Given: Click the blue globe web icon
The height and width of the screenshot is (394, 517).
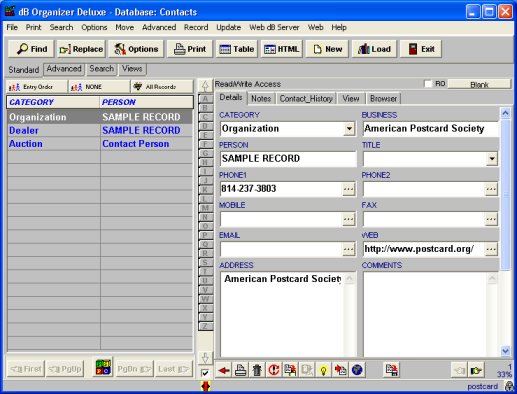Looking at the screenshot, I should (357, 370).
